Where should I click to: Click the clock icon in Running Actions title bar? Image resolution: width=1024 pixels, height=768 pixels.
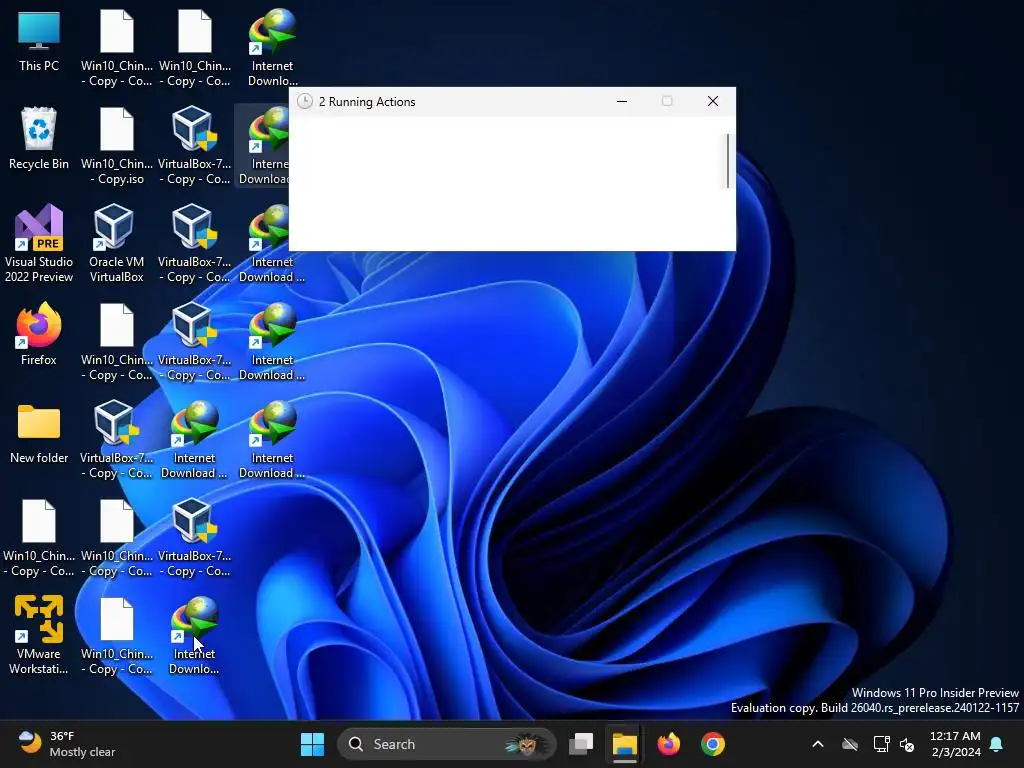coord(304,101)
